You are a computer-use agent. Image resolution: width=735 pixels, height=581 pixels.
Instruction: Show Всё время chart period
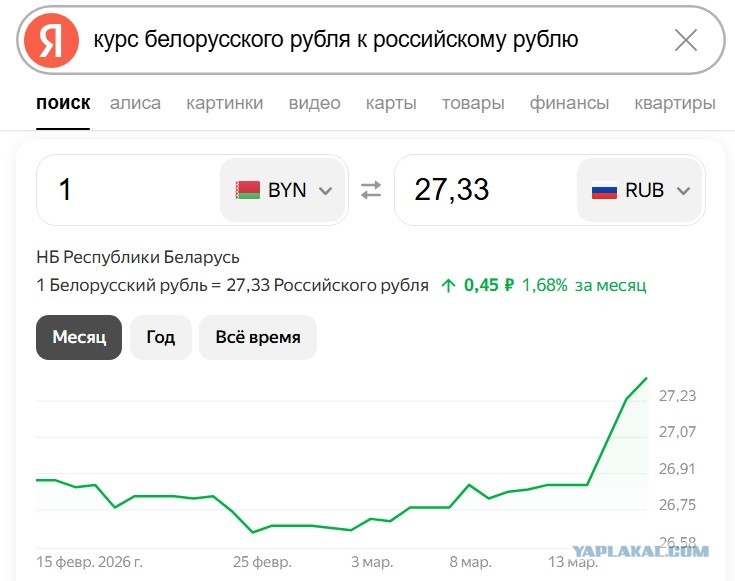(257, 337)
